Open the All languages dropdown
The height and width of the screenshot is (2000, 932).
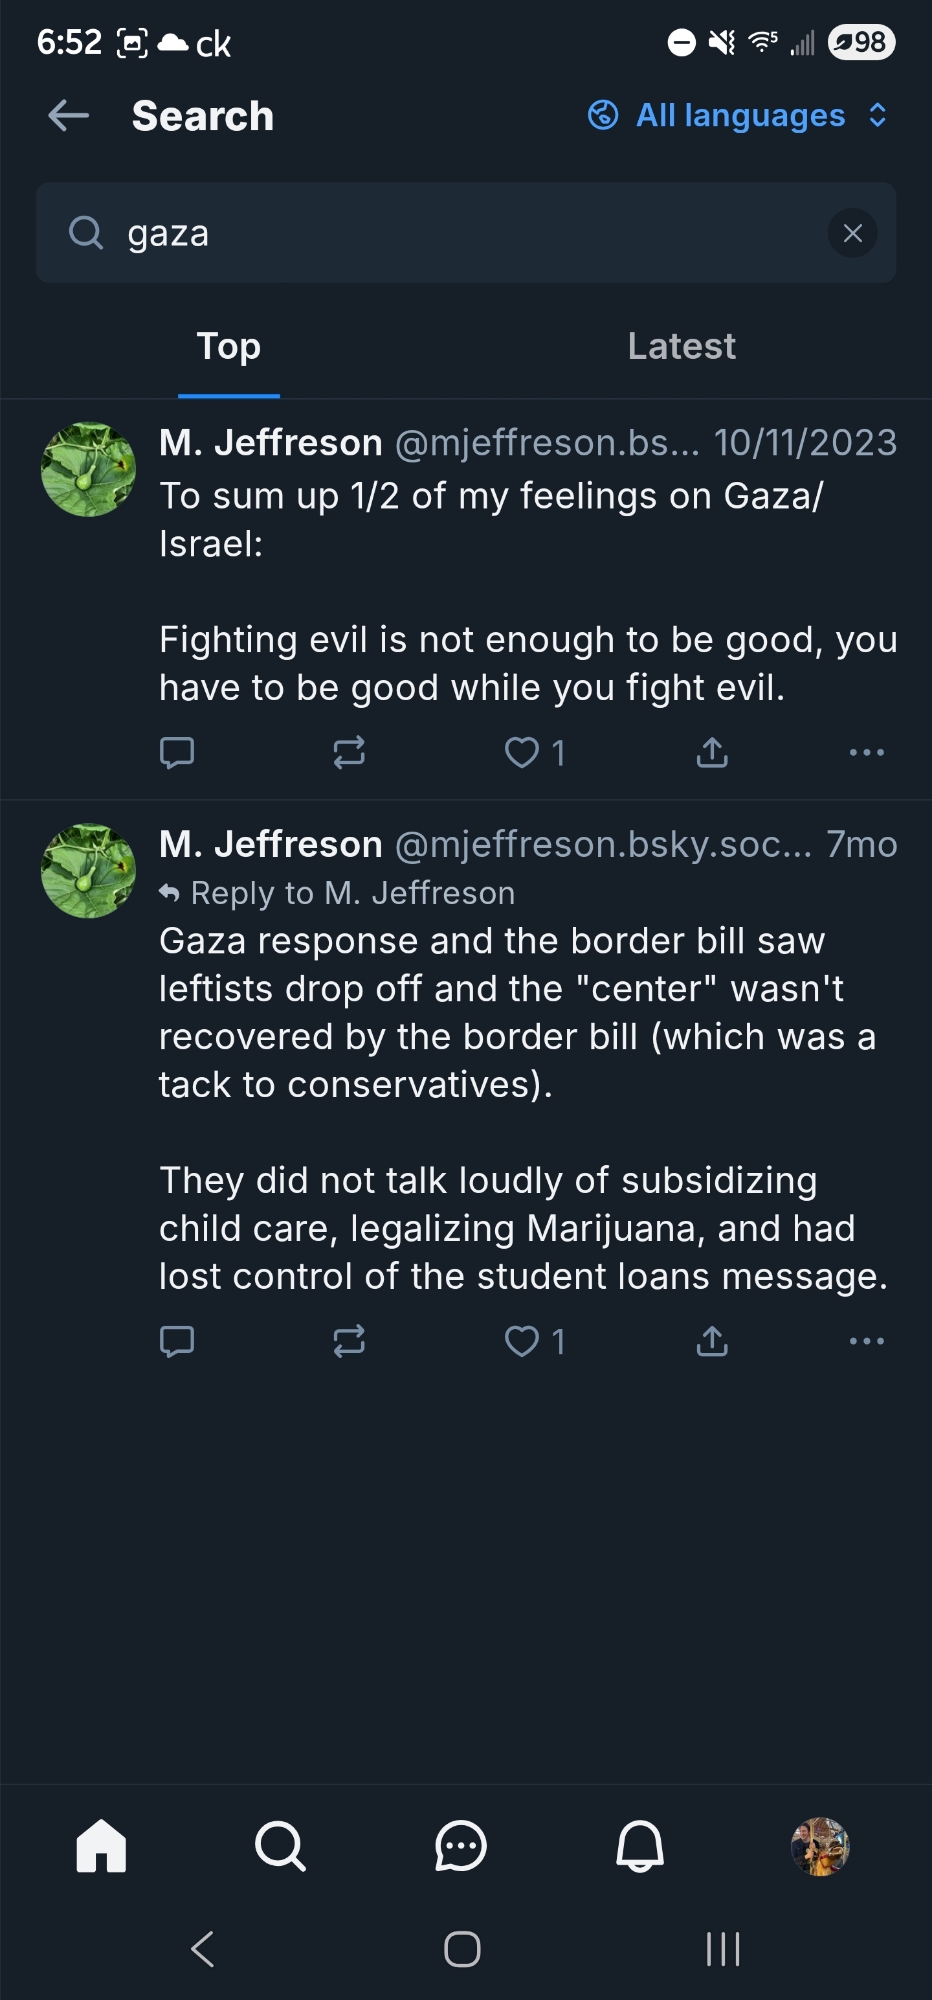(738, 116)
